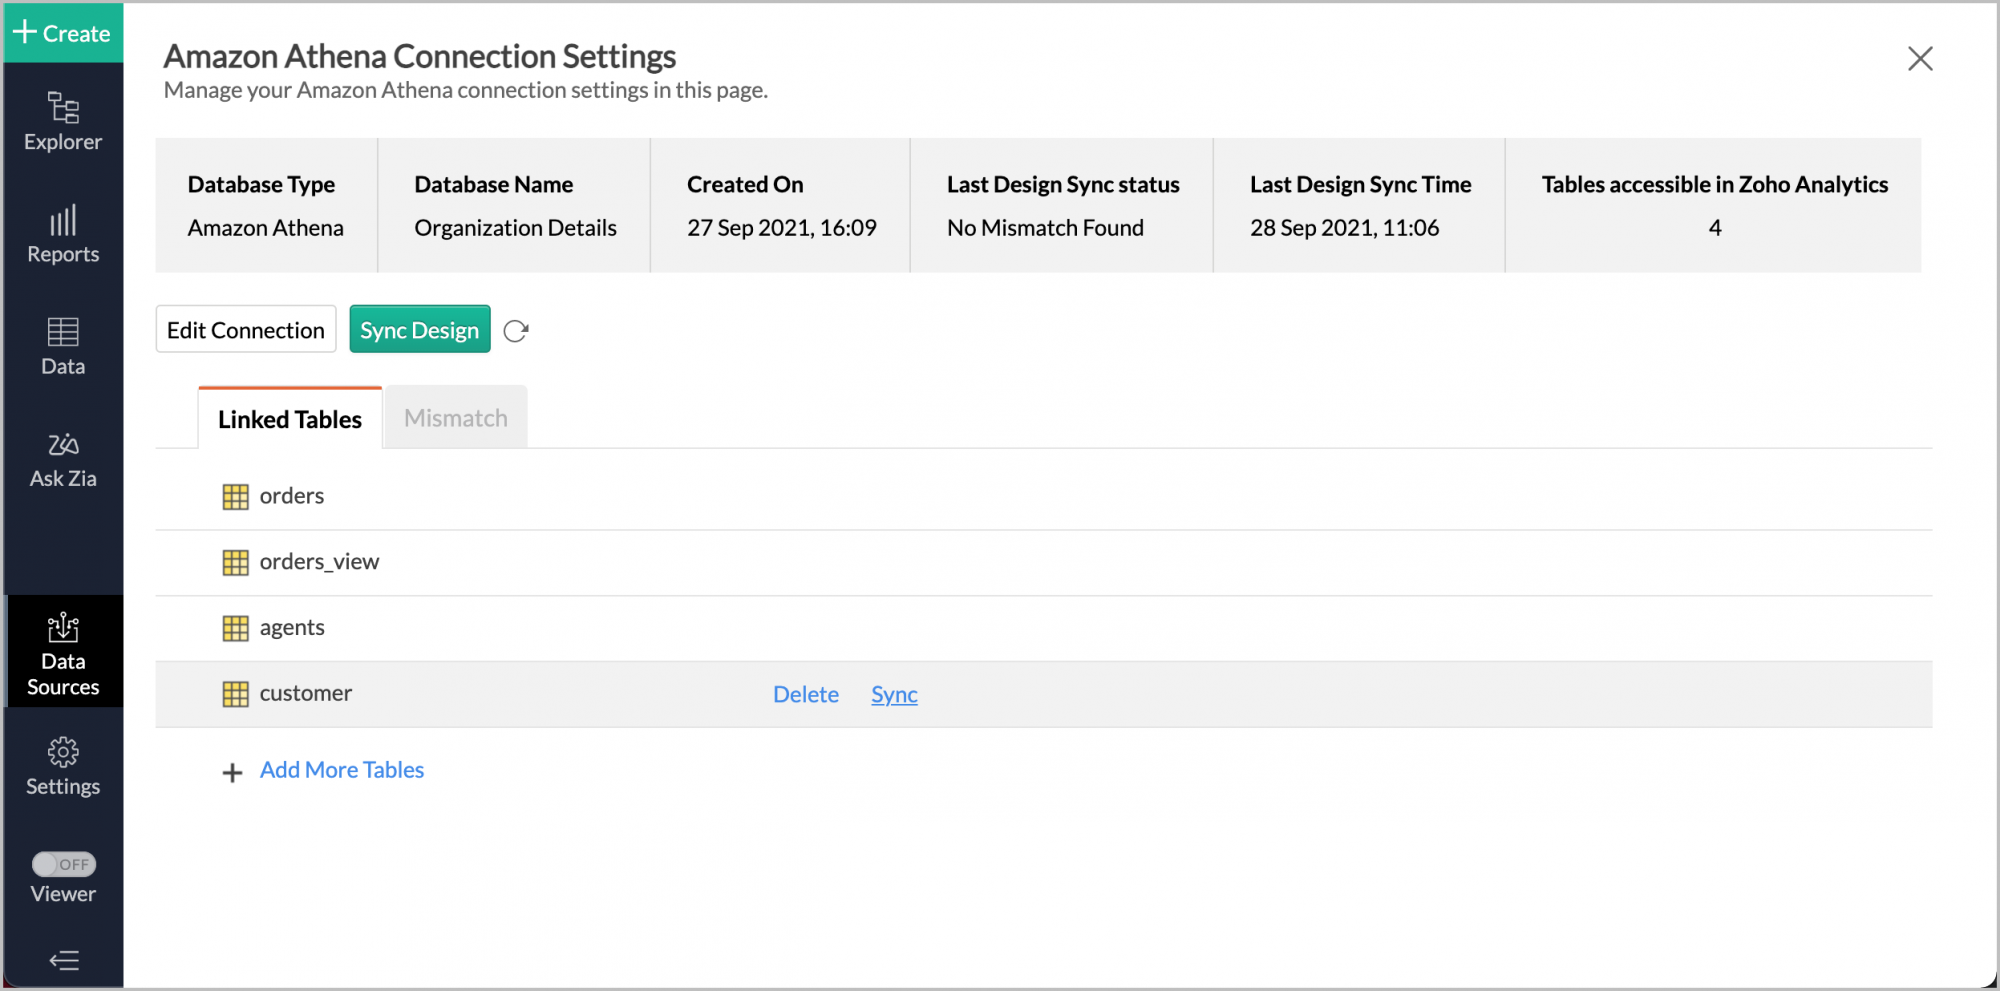Select the Linked Tables tab
This screenshot has width=2000, height=991.
pos(289,418)
